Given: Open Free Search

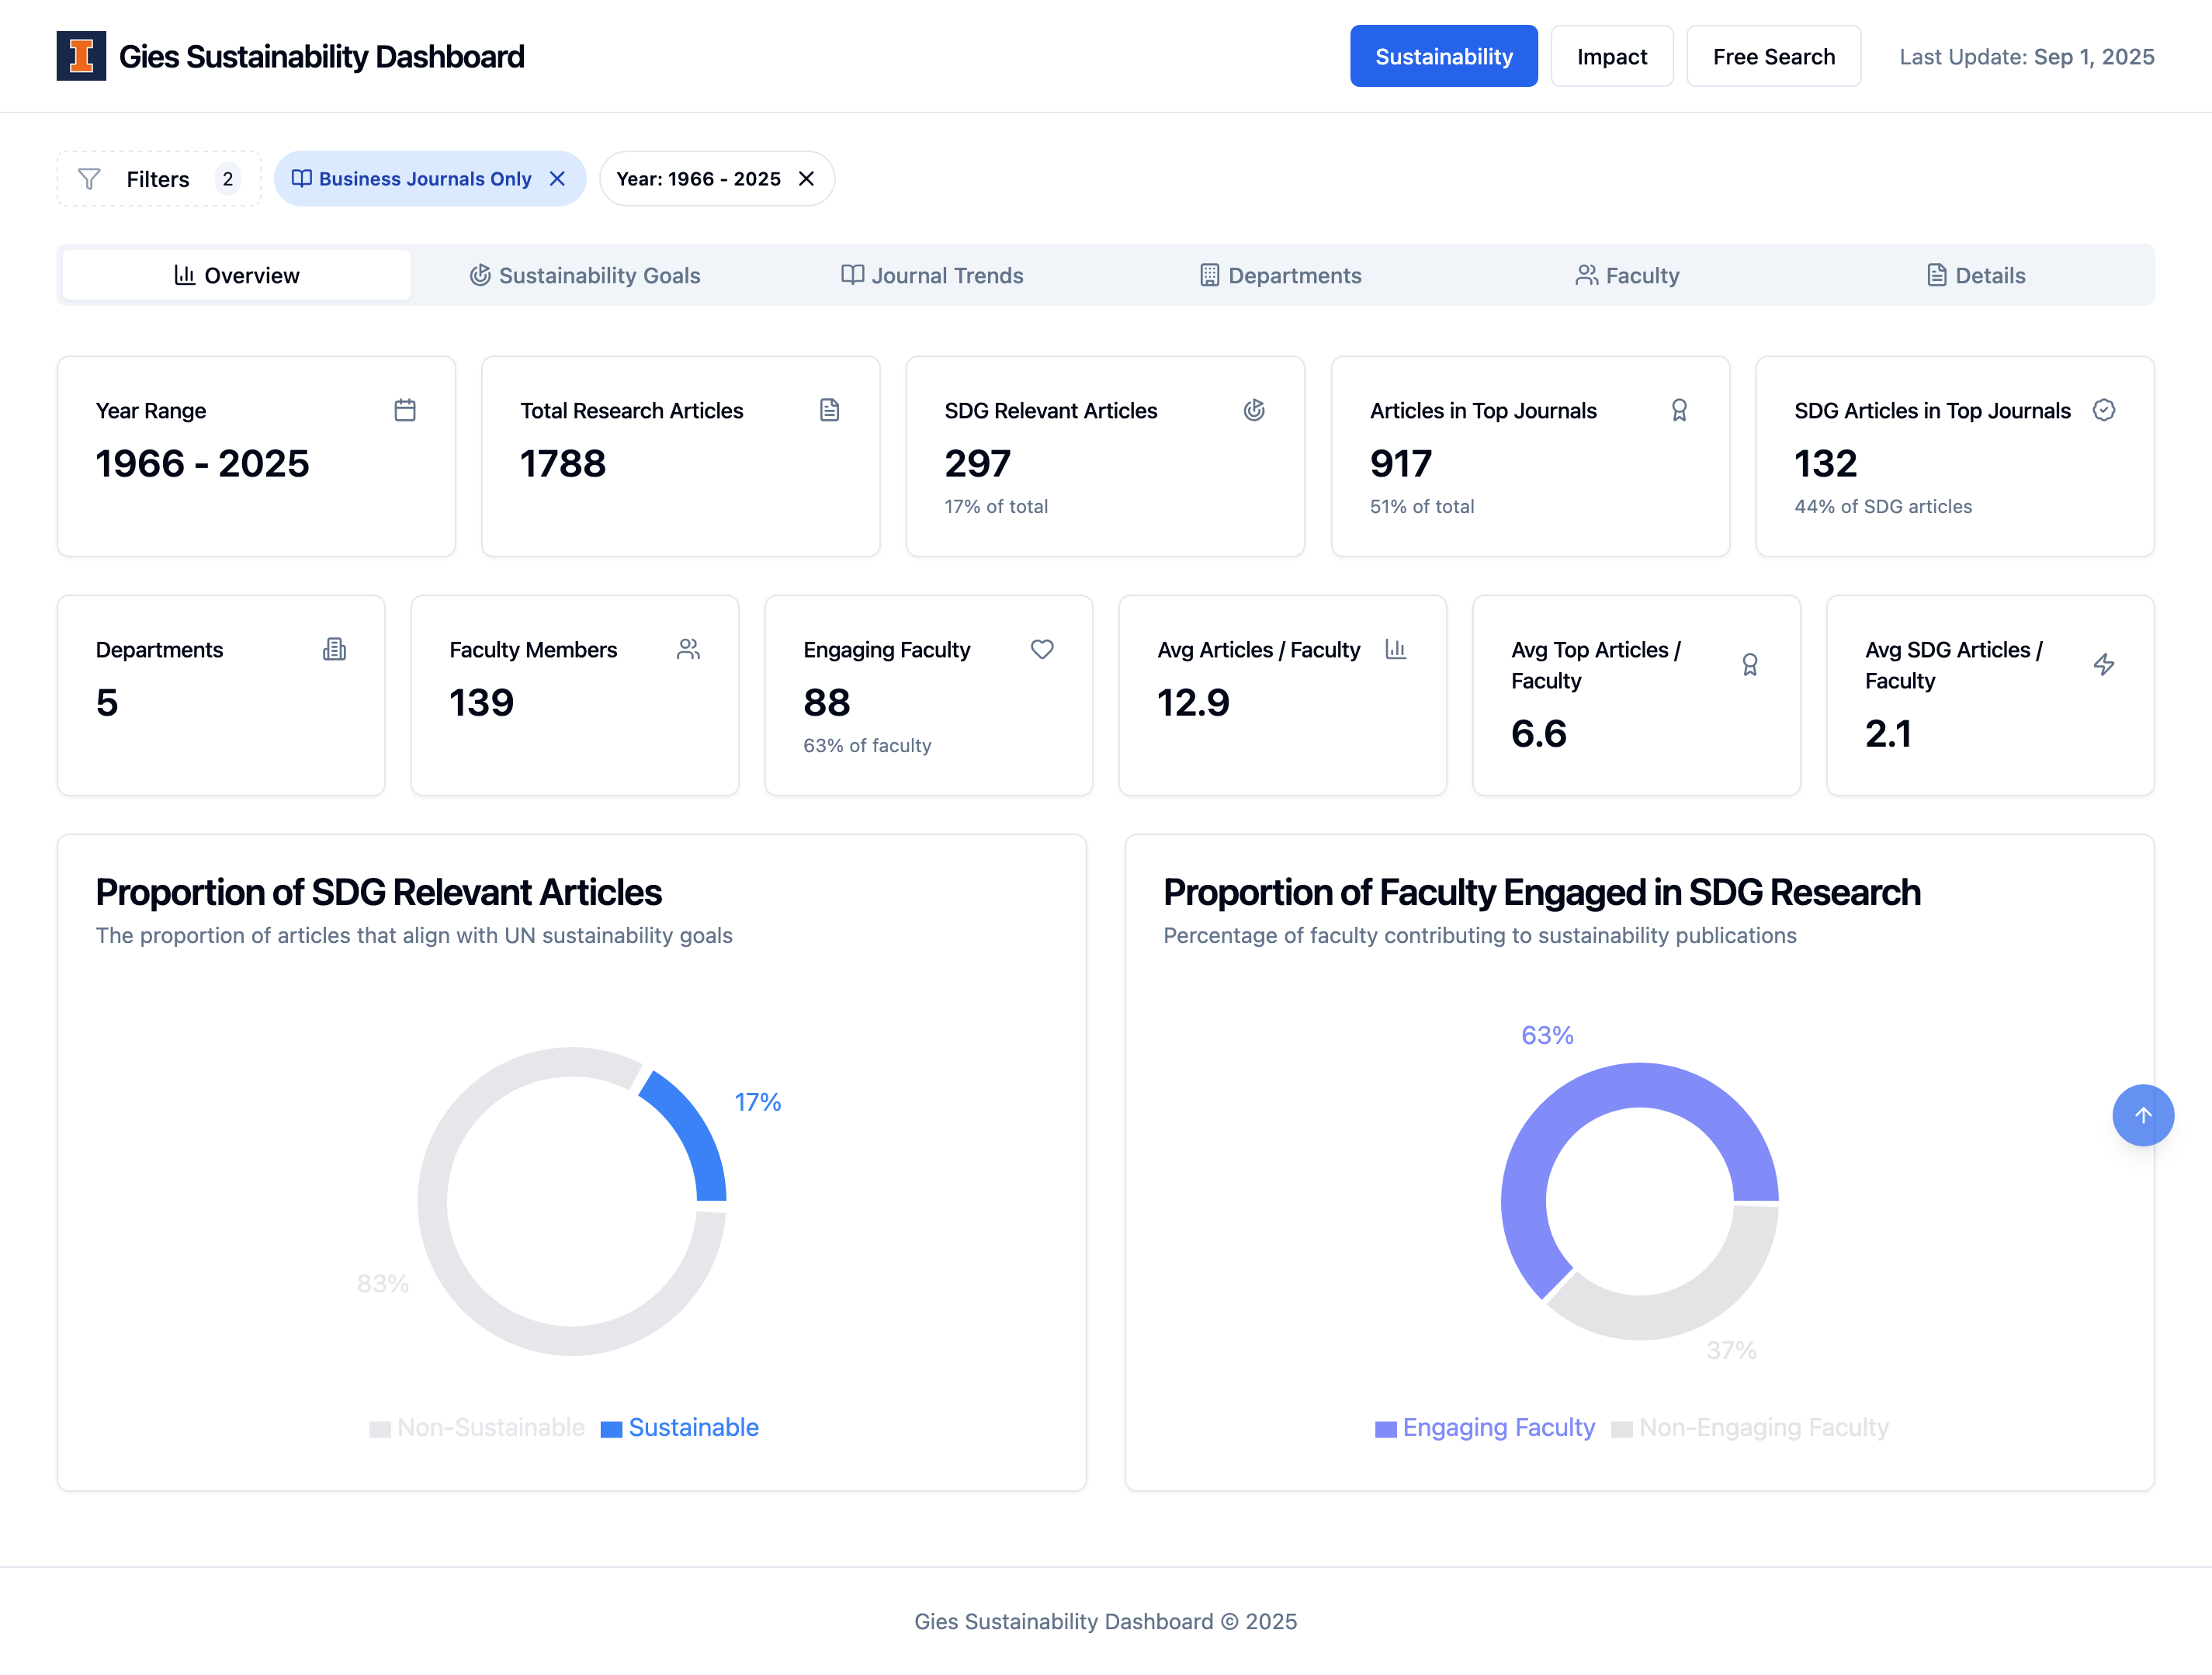Looking at the screenshot, I should pyautogui.click(x=1773, y=56).
